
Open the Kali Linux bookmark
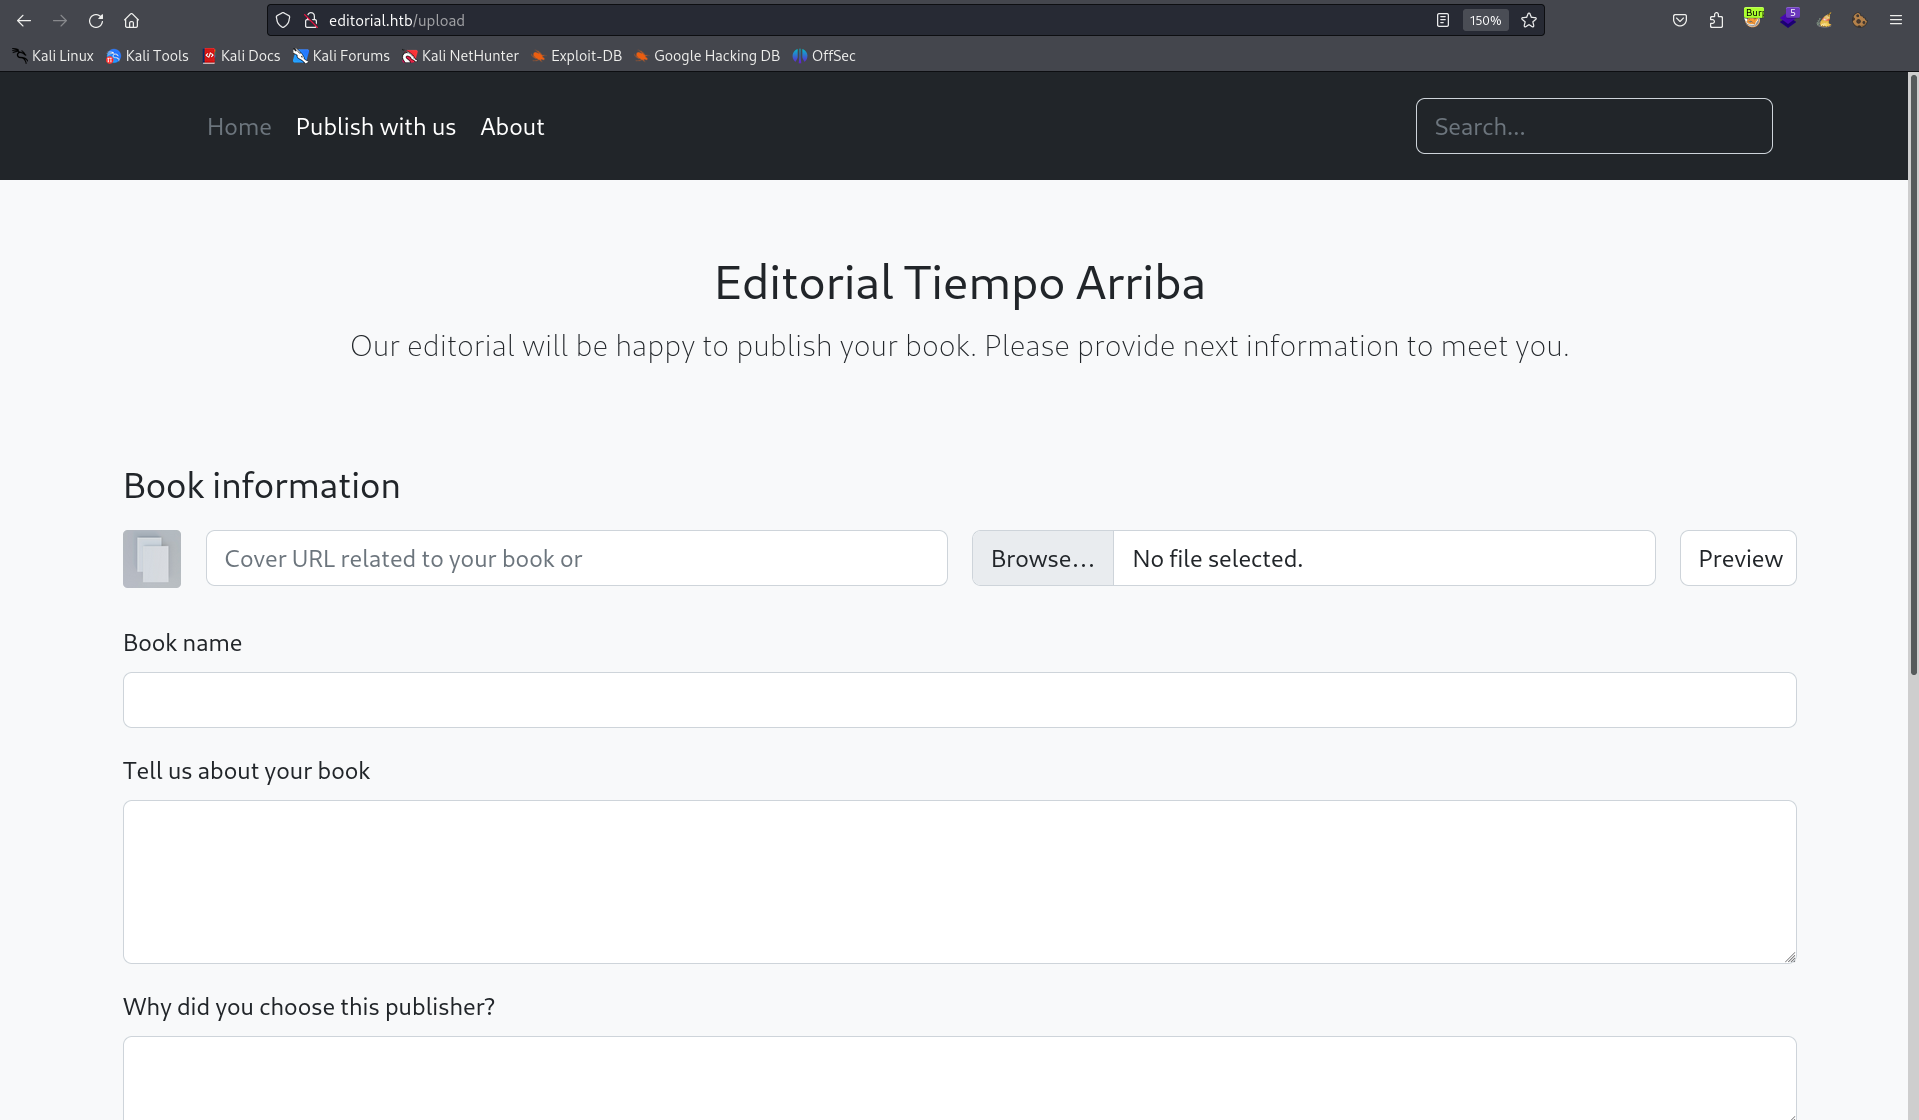point(53,56)
